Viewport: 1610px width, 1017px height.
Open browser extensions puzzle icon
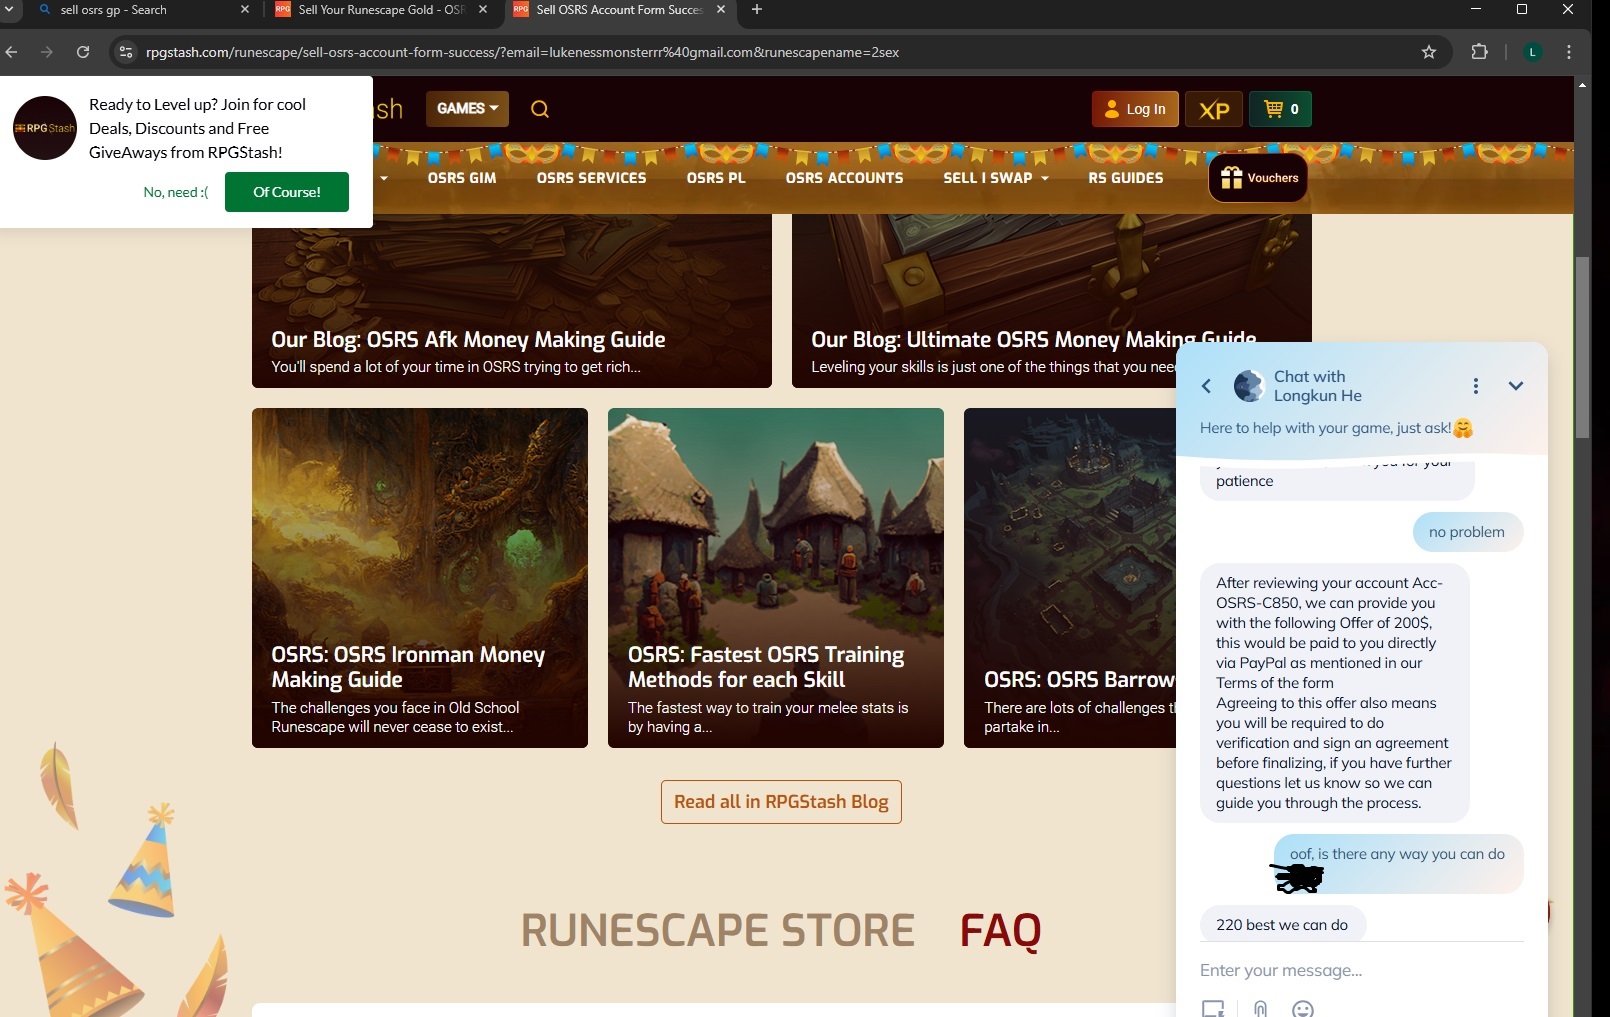1479,52
